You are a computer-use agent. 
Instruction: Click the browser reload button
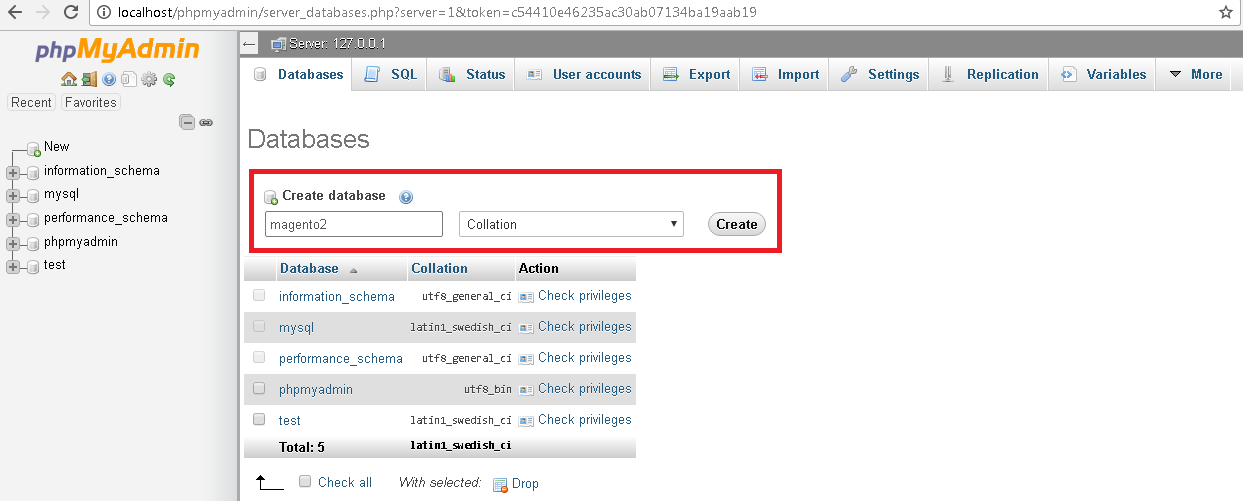click(x=71, y=13)
